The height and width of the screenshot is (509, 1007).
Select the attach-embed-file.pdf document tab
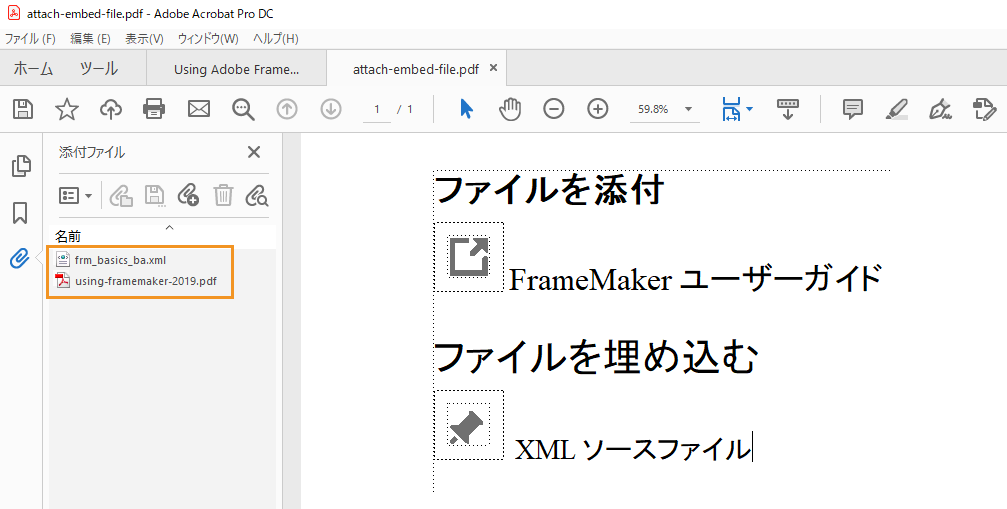(x=416, y=69)
